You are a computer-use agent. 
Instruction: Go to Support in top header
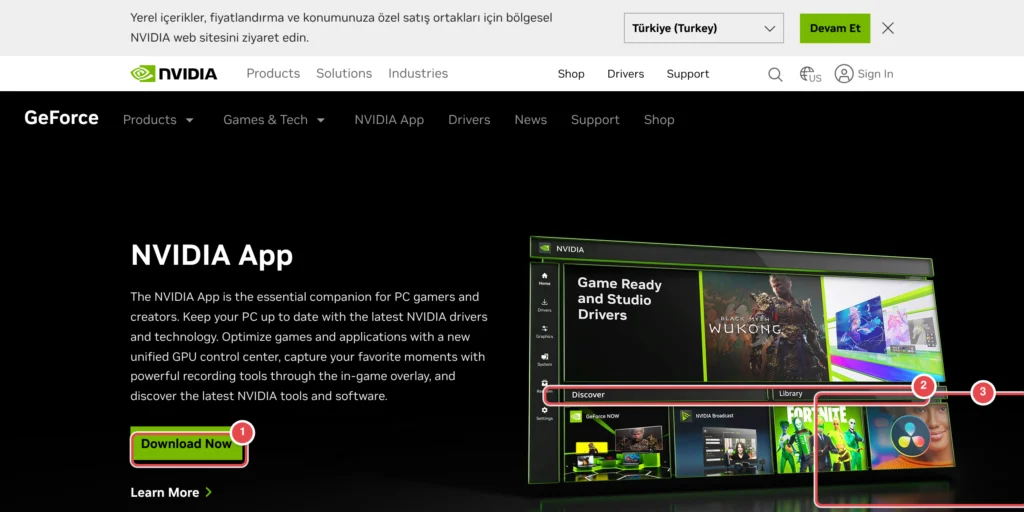tap(688, 74)
